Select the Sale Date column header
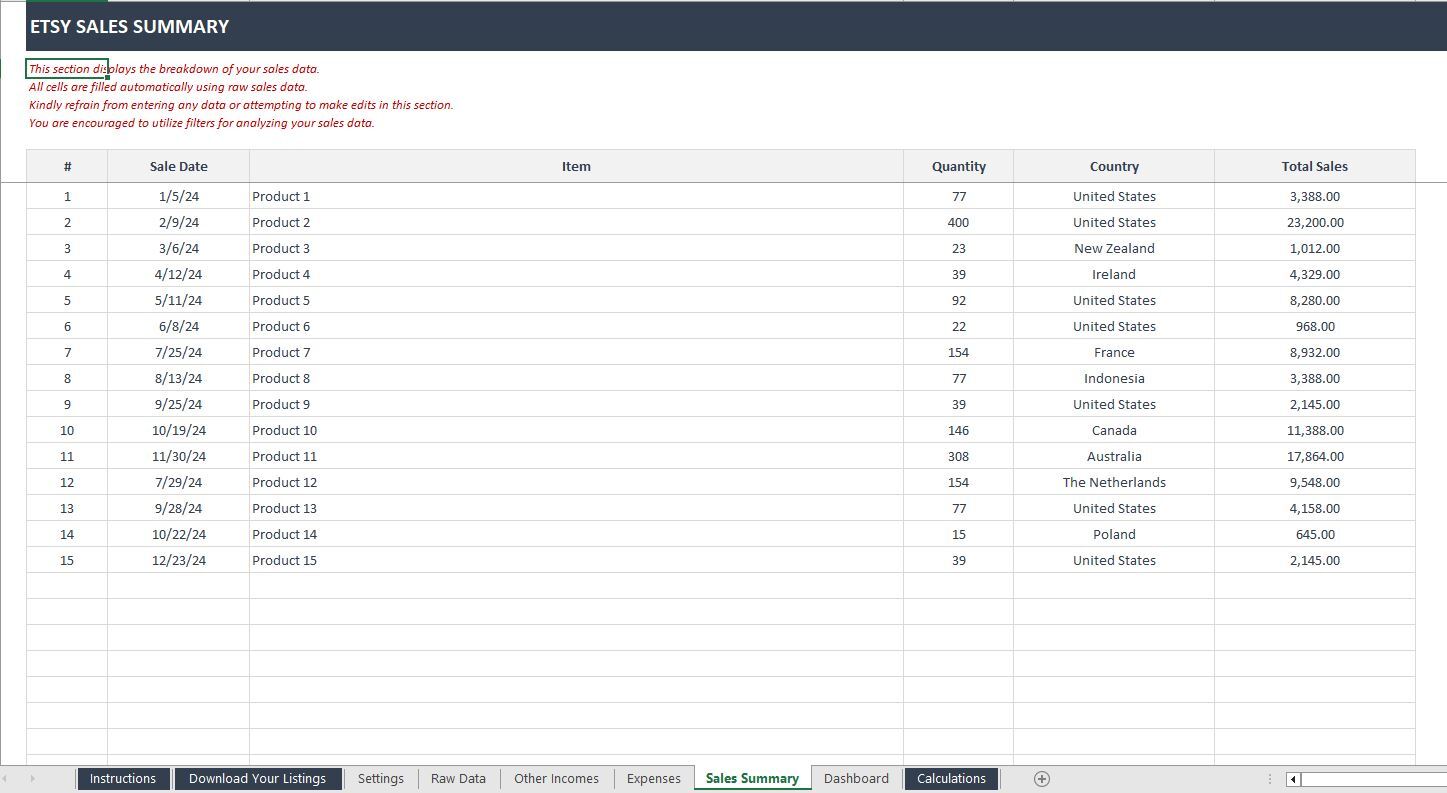Screen dimensions: 1447x793 pyautogui.click(x=178, y=167)
